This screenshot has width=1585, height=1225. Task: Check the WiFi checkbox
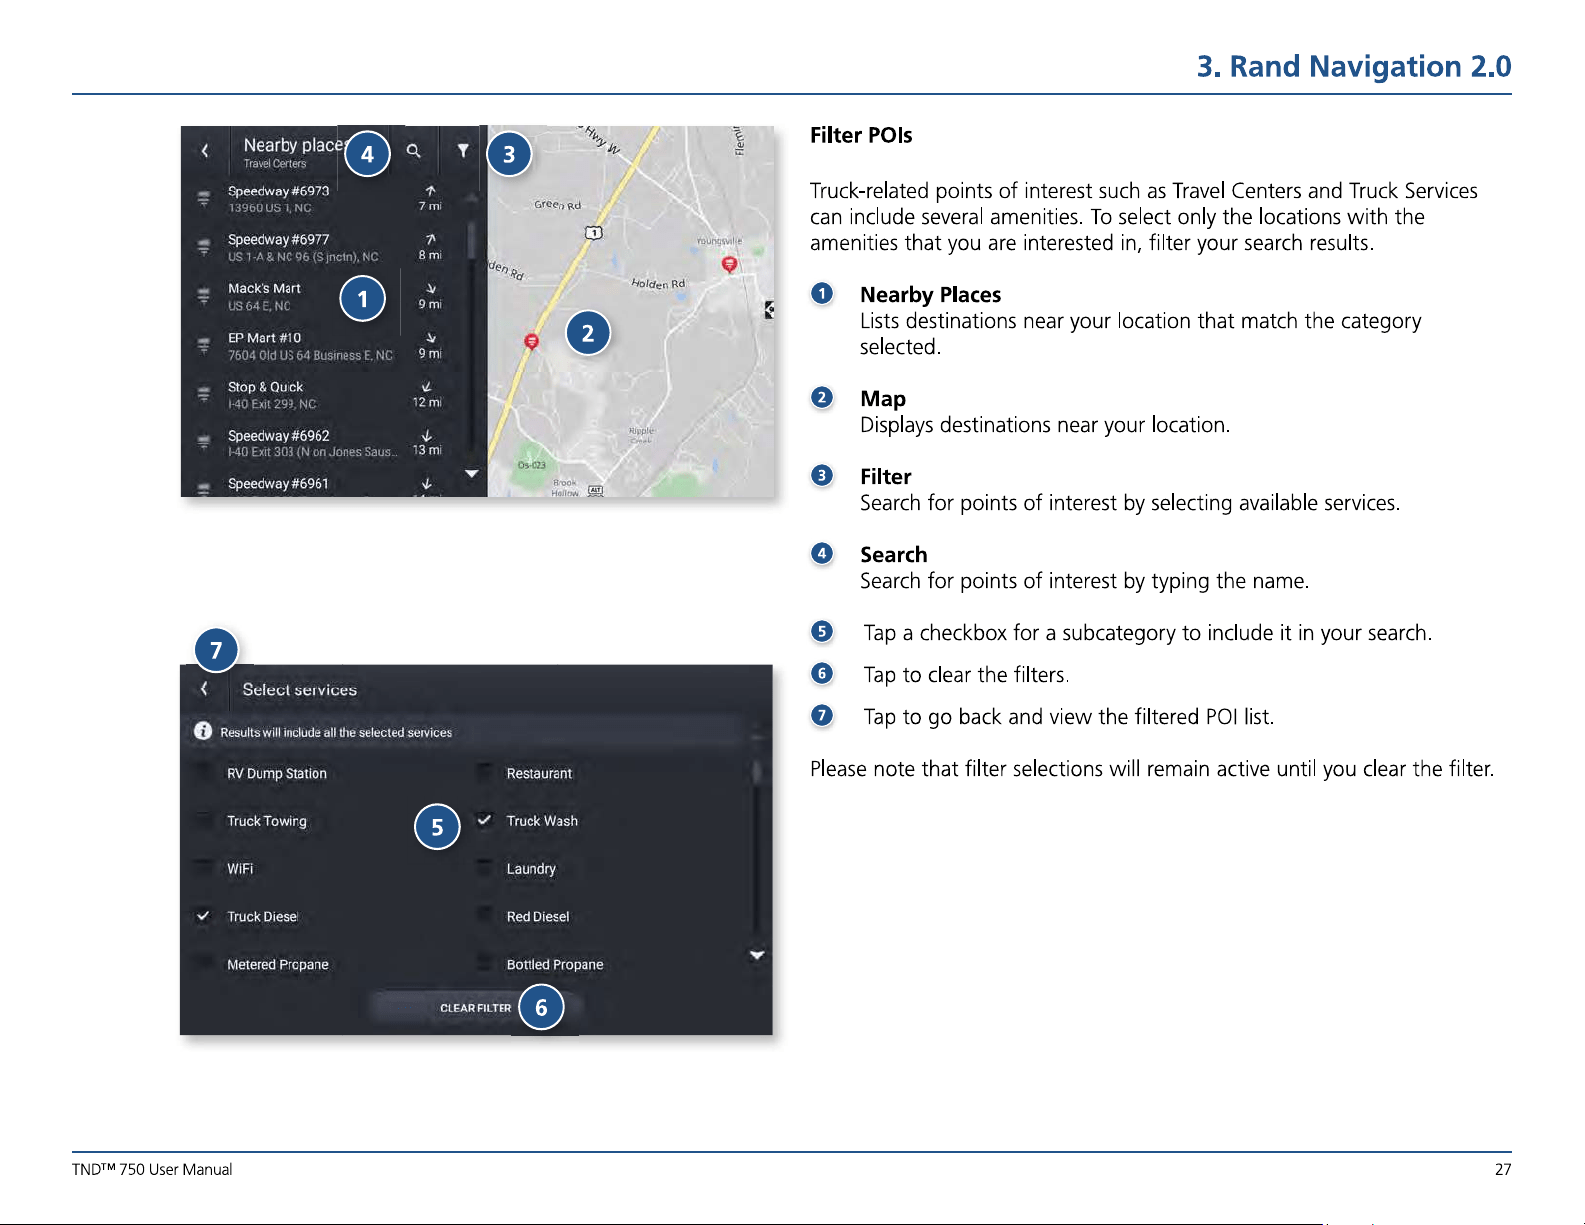204,868
